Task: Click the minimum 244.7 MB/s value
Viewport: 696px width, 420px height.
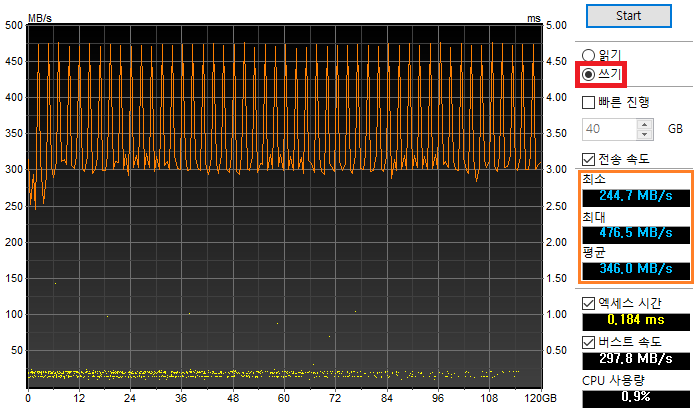Action: 636,196
